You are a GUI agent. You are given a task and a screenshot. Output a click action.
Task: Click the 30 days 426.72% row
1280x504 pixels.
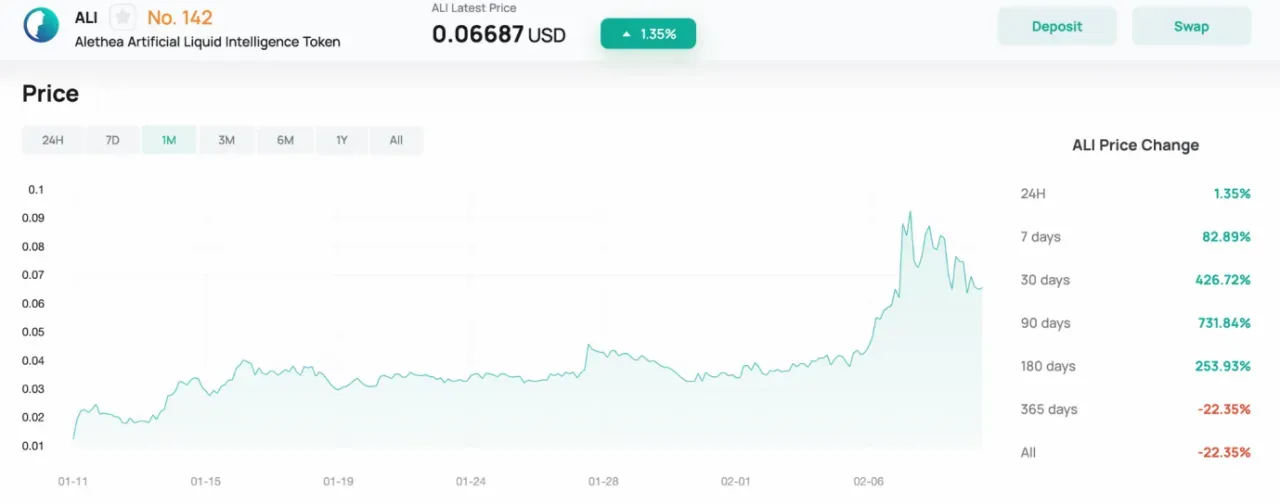1135,280
